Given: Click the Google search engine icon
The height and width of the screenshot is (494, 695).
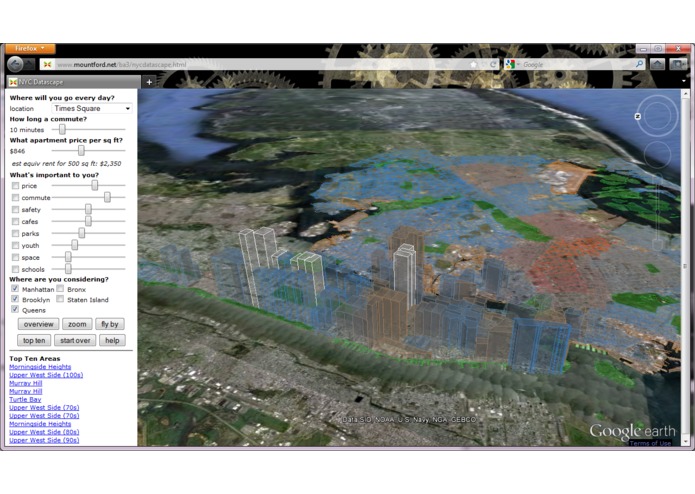Looking at the screenshot, I should pos(510,65).
